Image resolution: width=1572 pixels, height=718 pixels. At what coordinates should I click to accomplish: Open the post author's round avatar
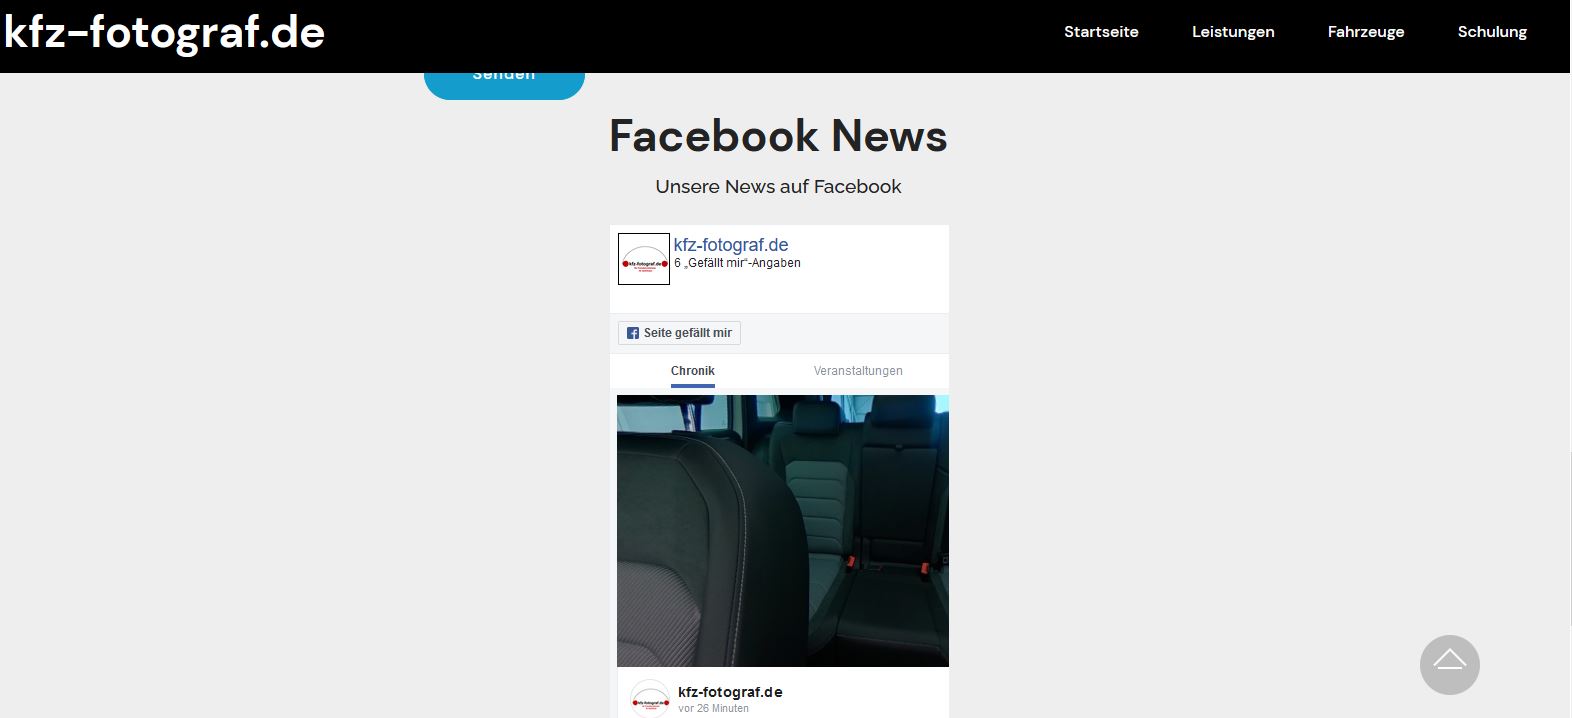pos(650,699)
